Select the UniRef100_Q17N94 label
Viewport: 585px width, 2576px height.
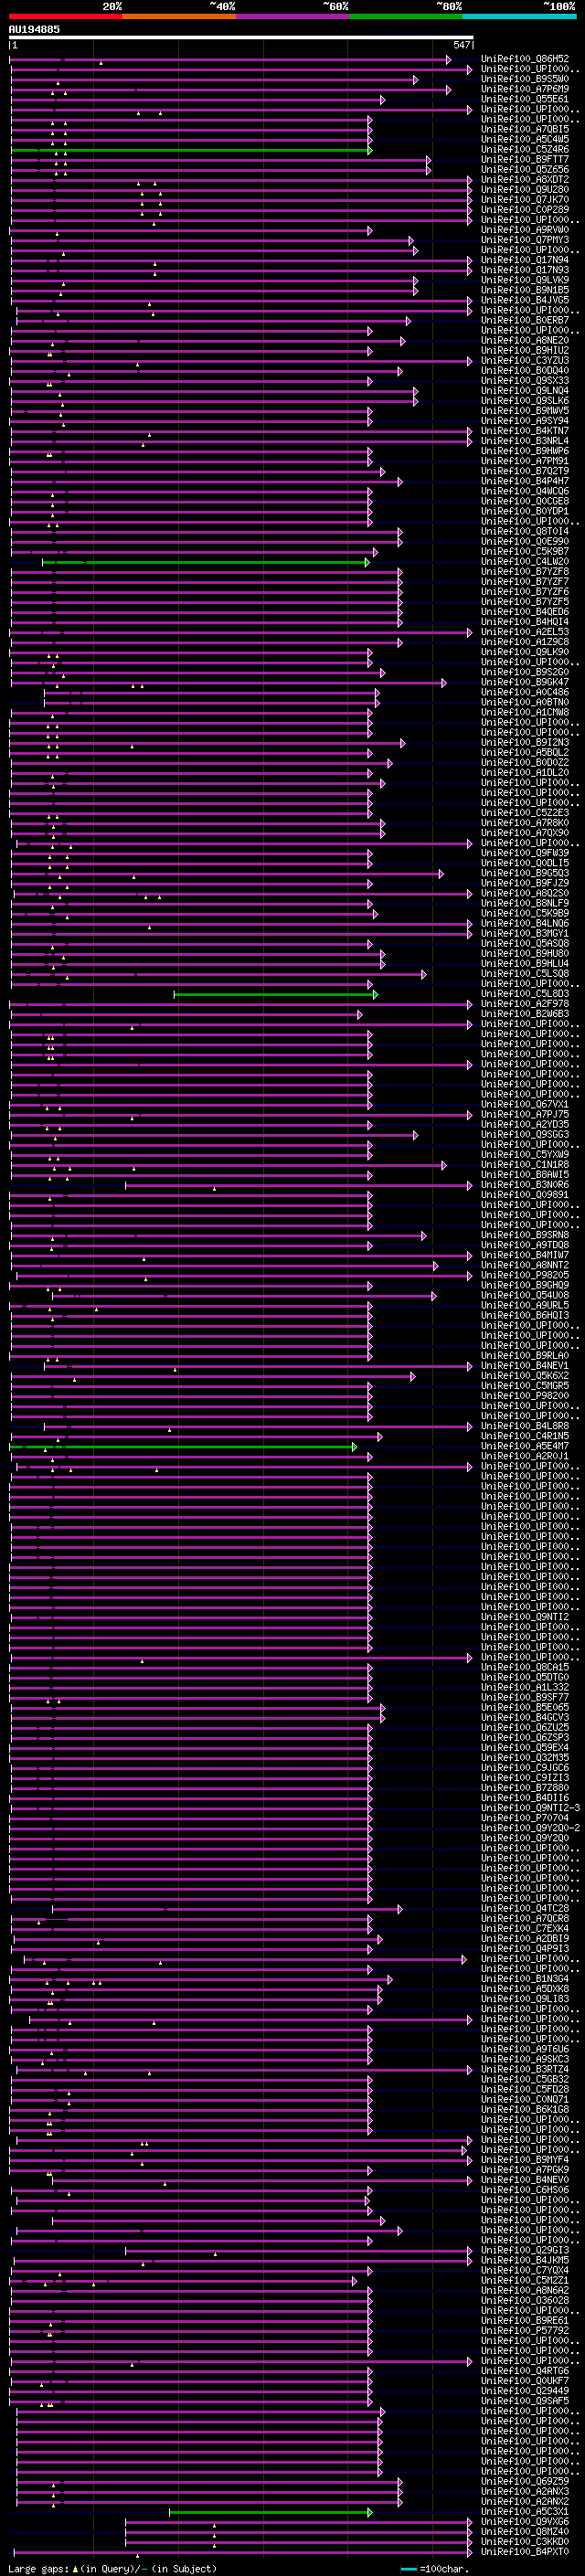(x=525, y=260)
